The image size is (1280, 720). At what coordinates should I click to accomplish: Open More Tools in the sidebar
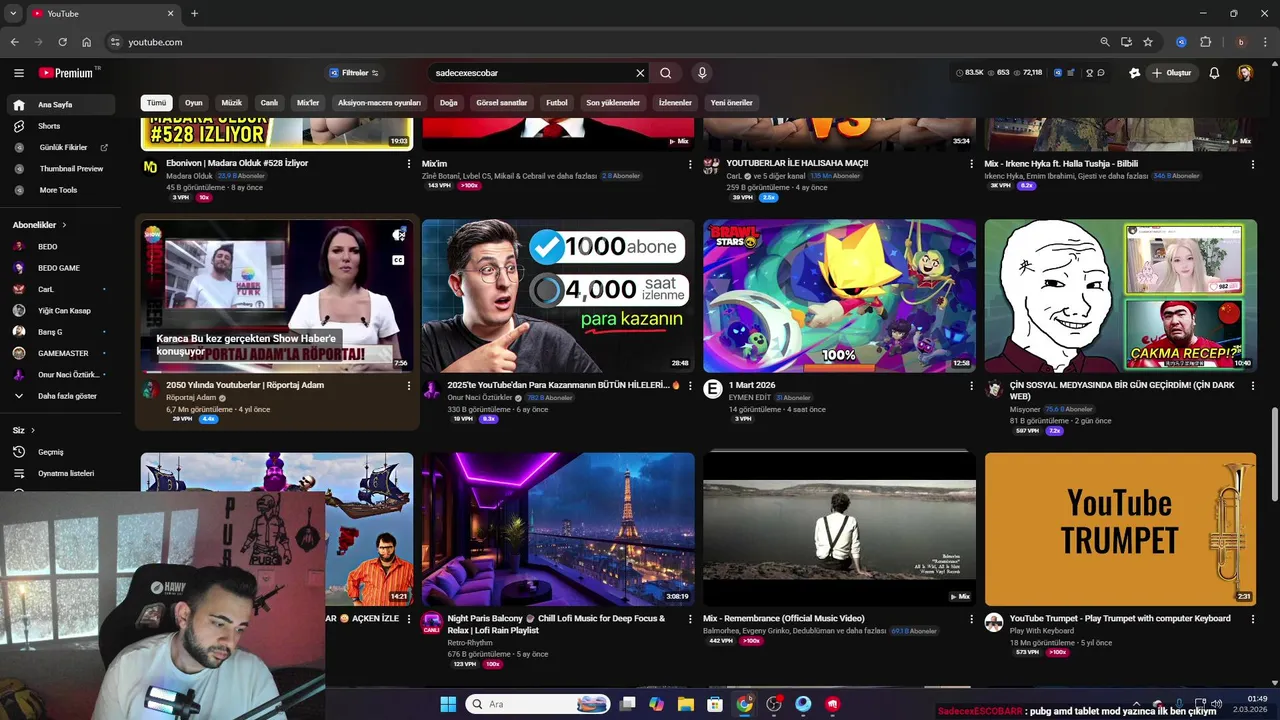(58, 190)
